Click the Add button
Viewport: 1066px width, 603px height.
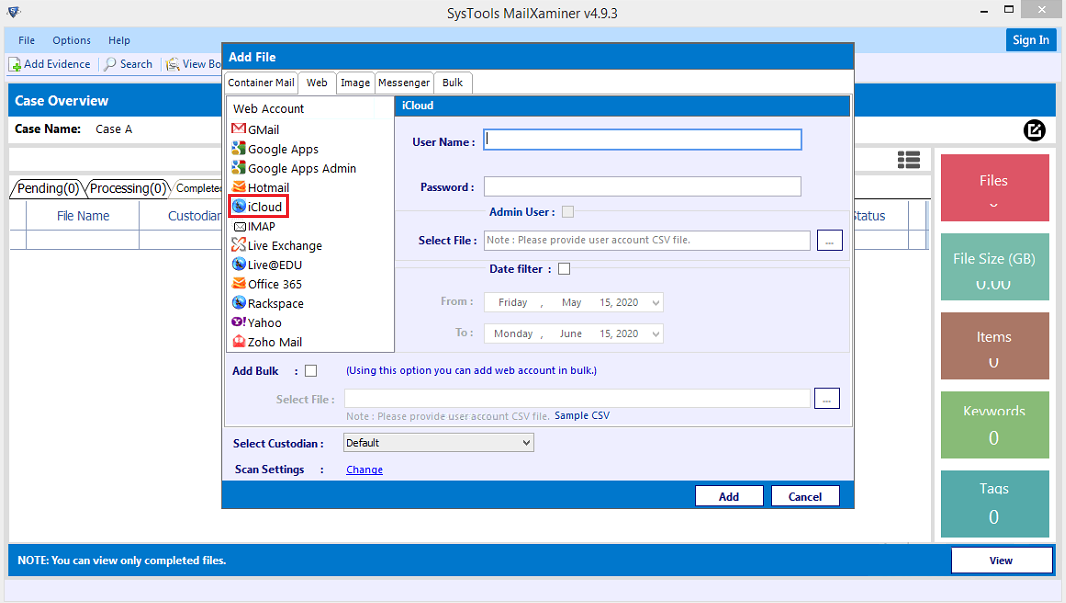point(729,496)
